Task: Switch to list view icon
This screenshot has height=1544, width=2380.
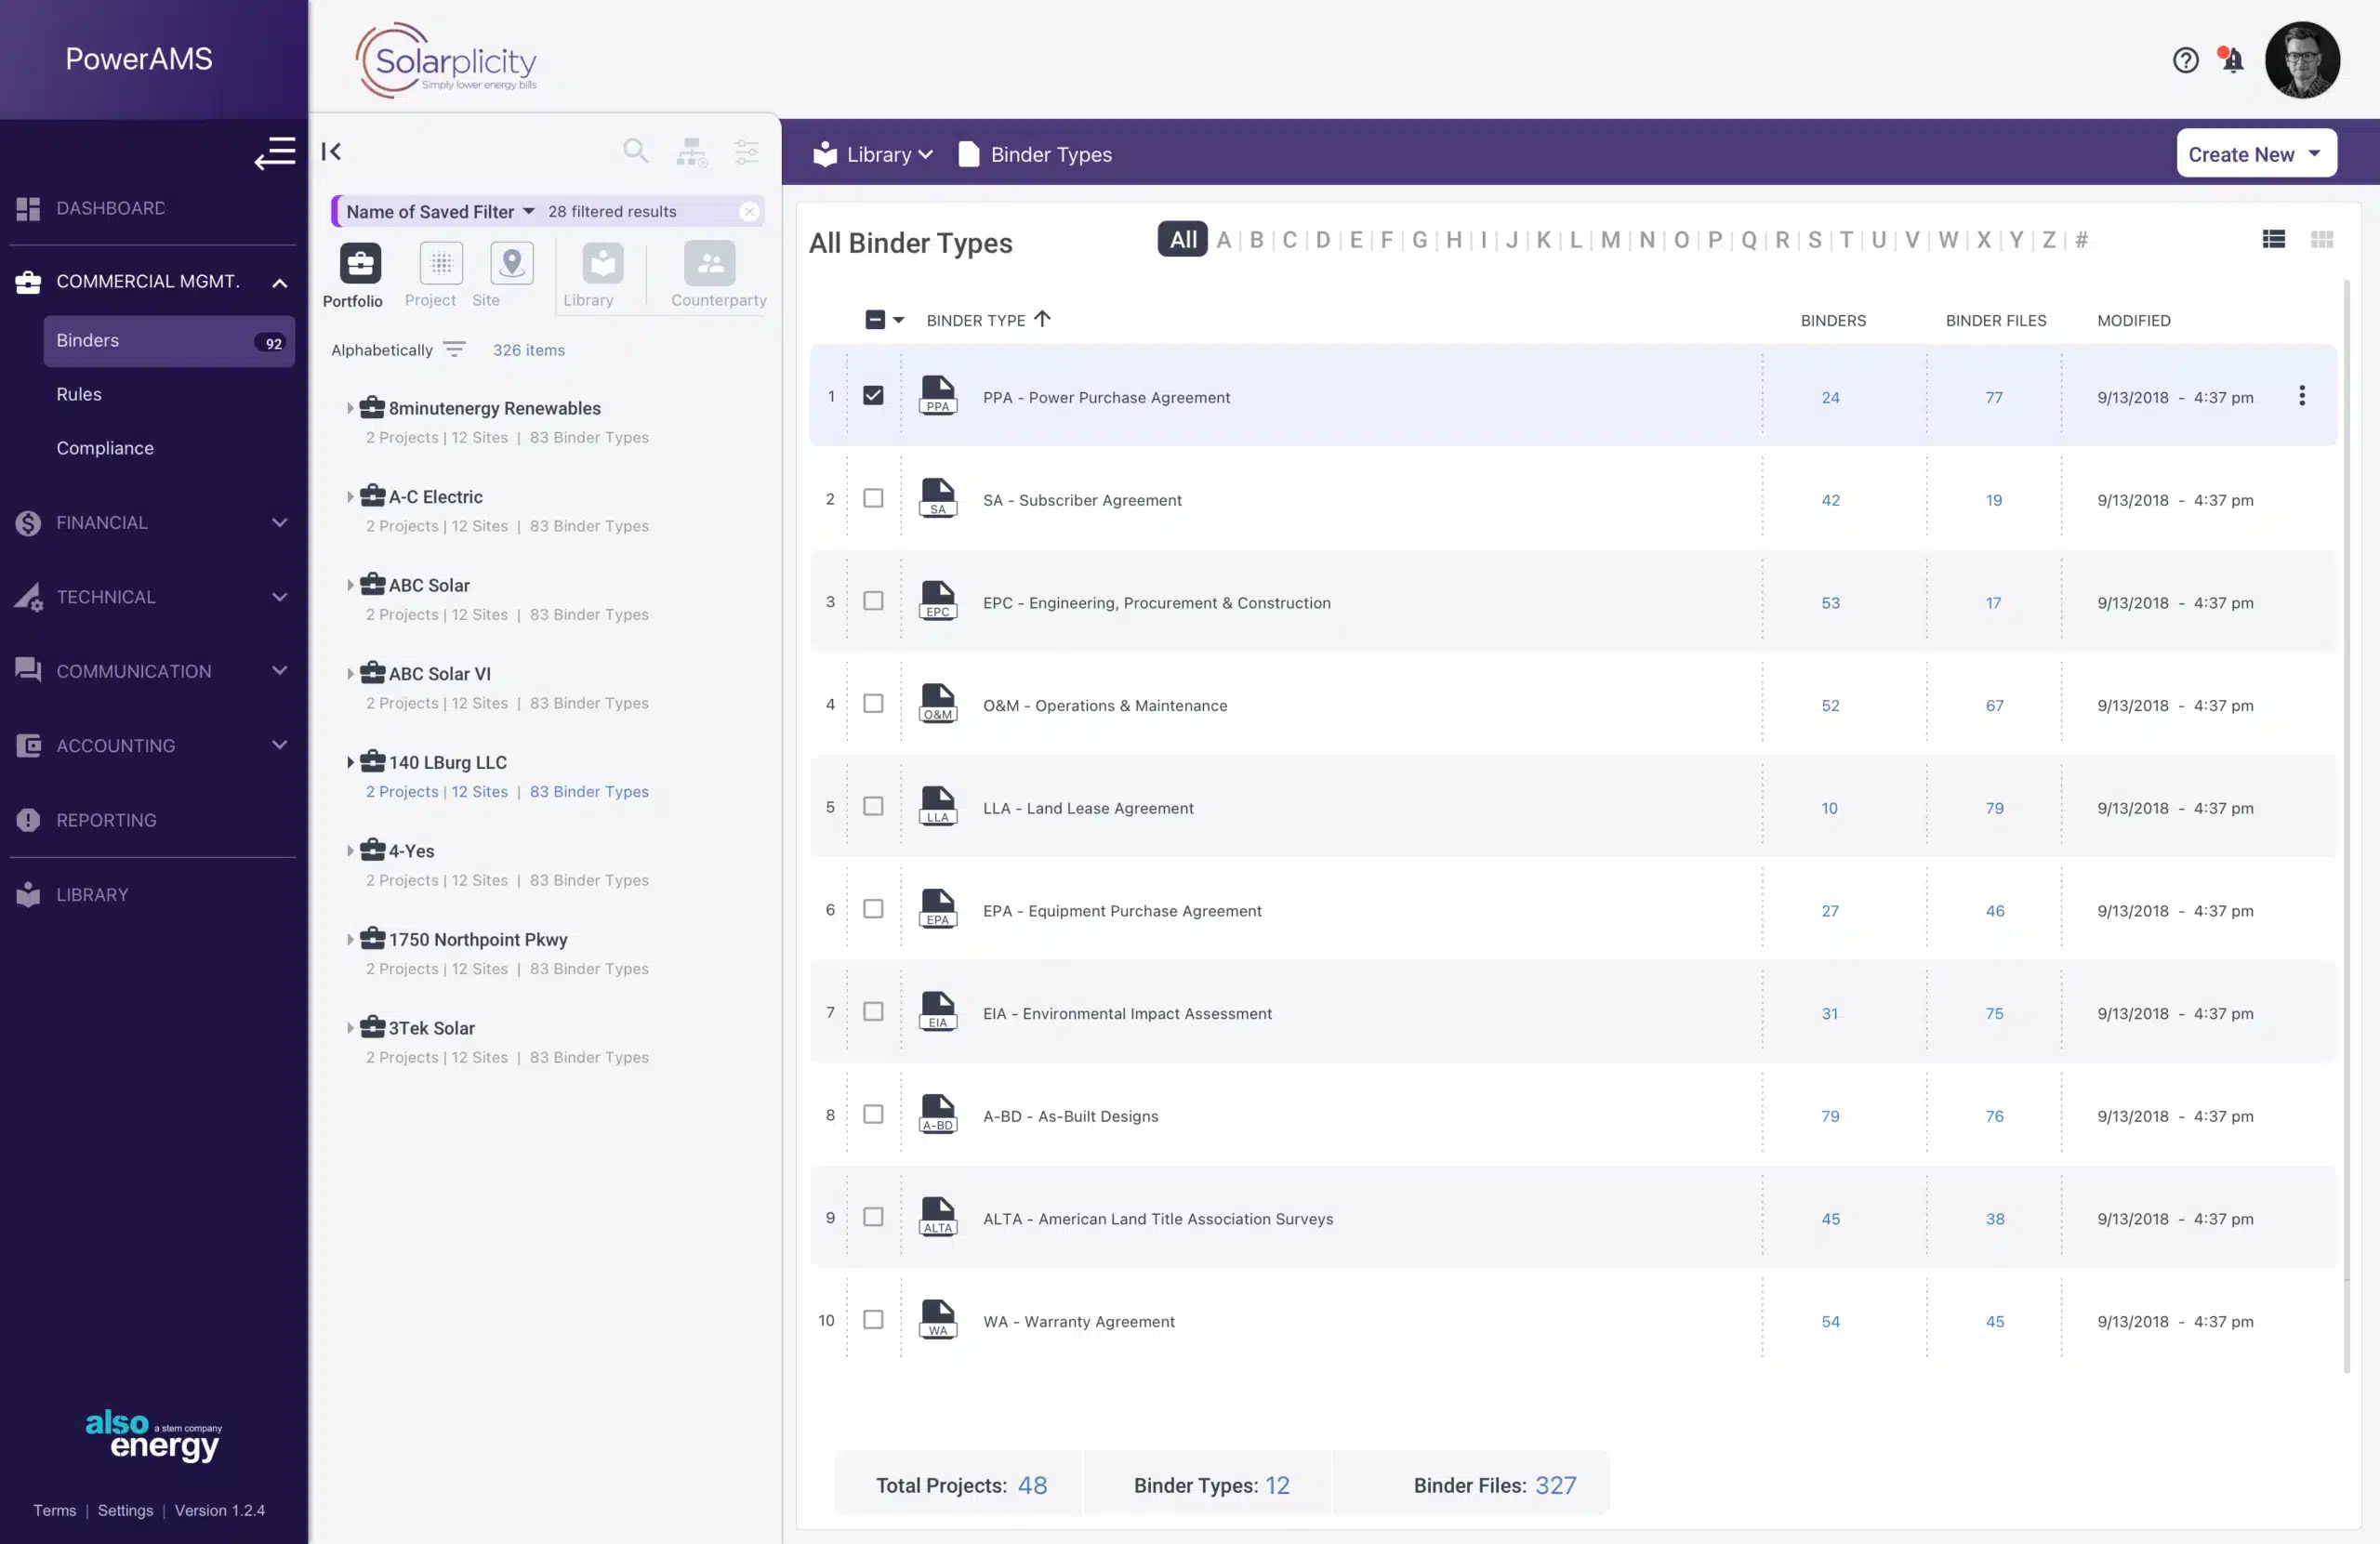Action: (x=2273, y=239)
